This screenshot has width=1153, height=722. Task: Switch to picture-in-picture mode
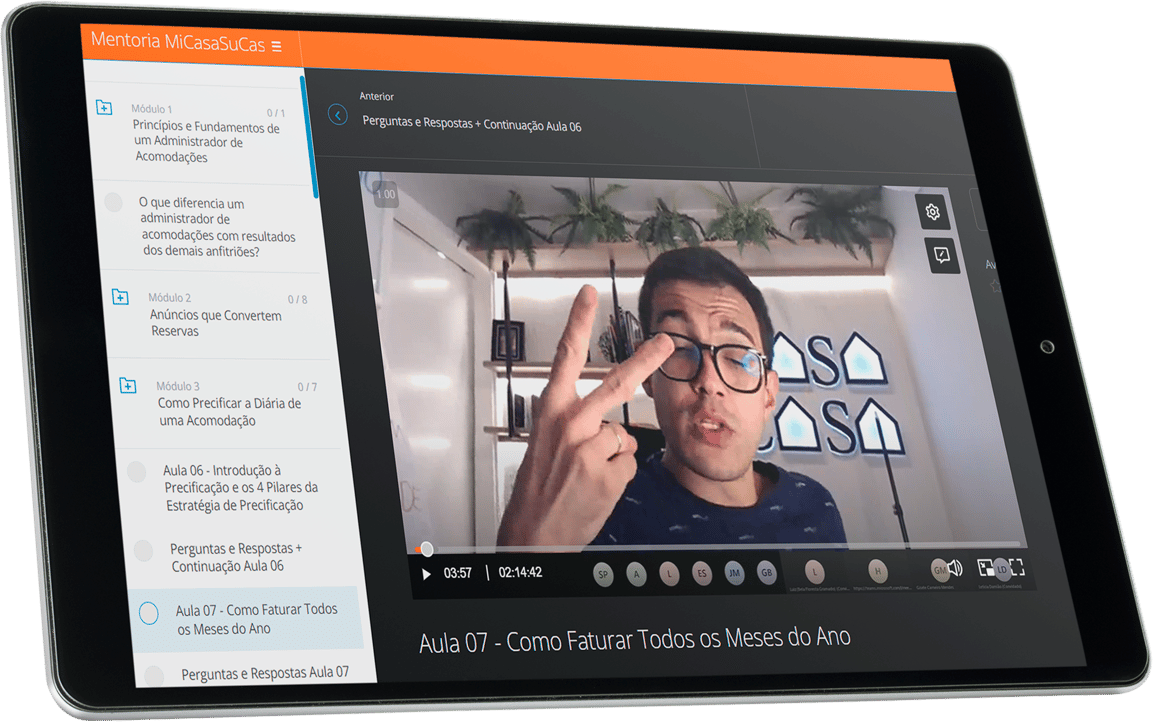tap(985, 567)
